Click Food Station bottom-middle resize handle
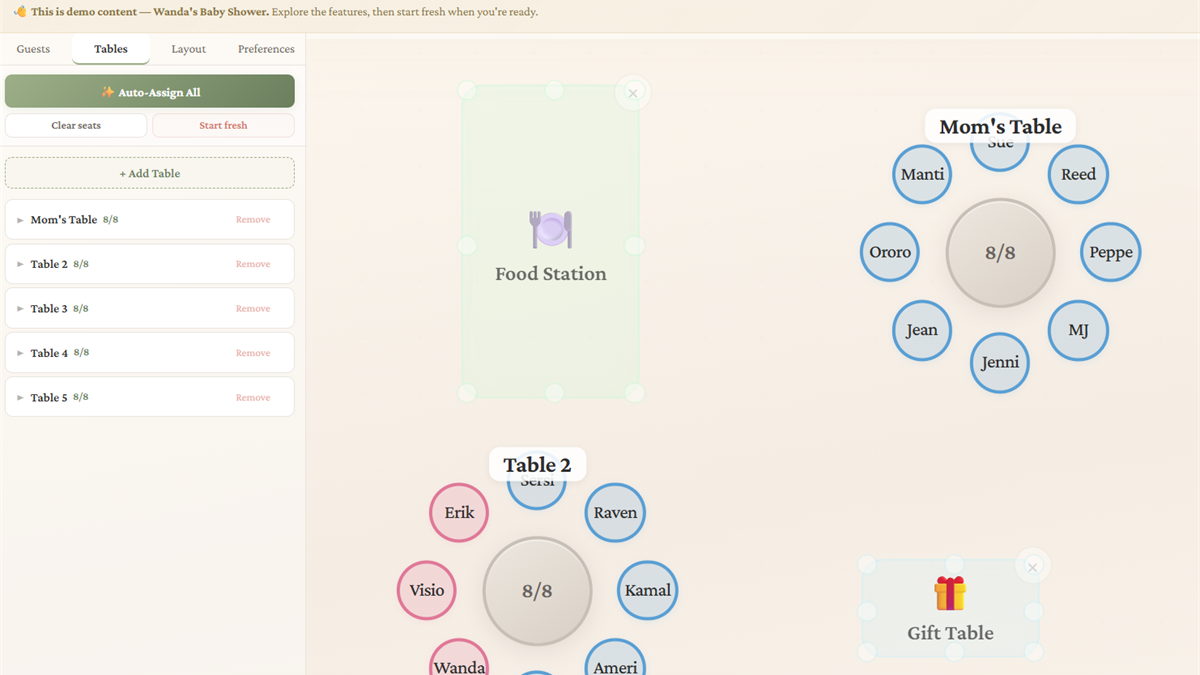 pyautogui.click(x=554, y=392)
